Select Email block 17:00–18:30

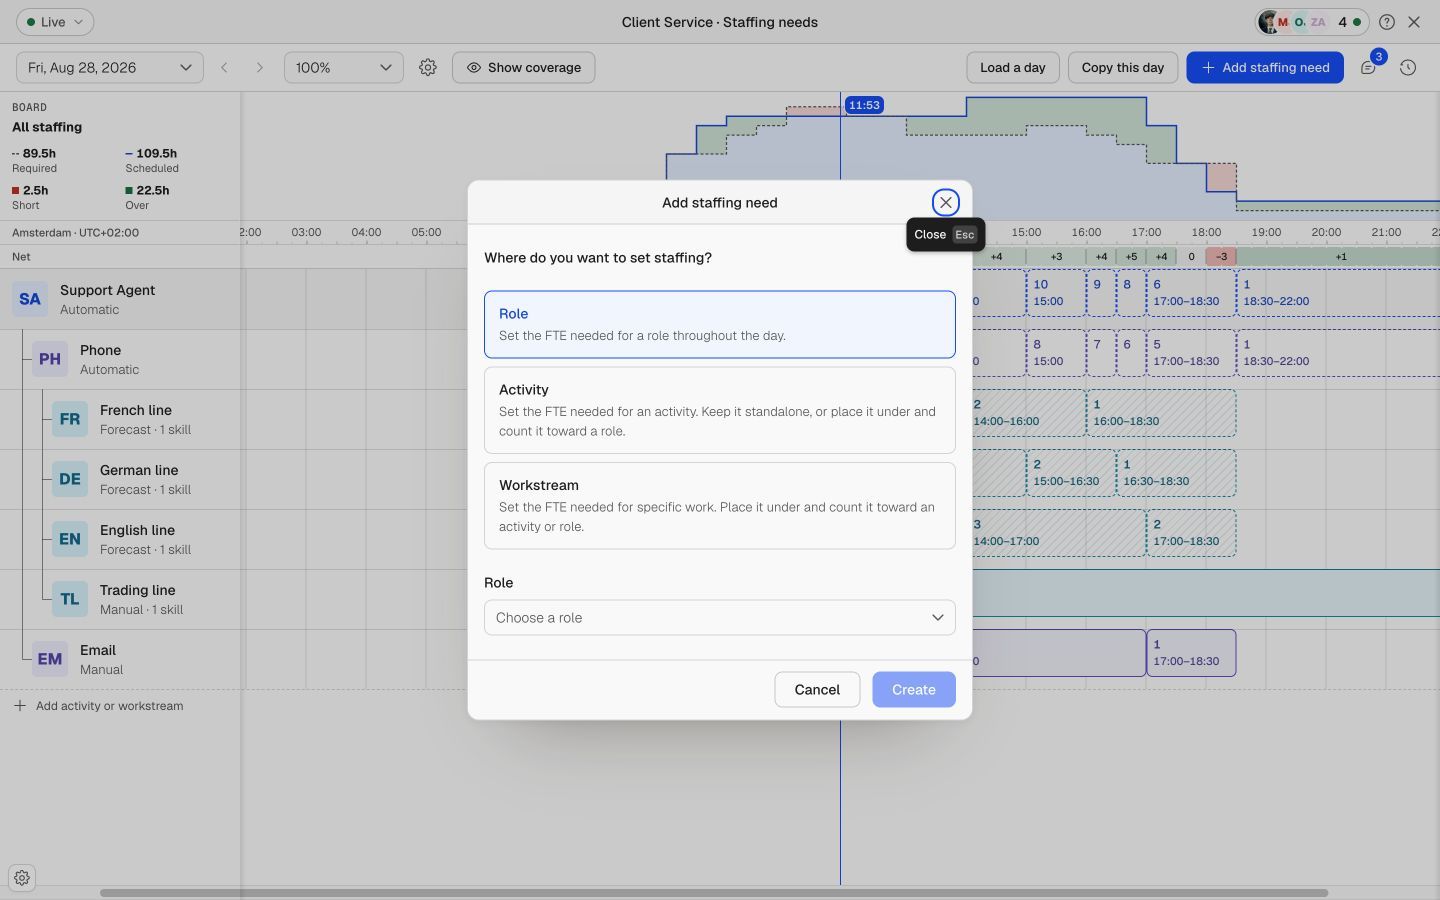pos(1191,653)
